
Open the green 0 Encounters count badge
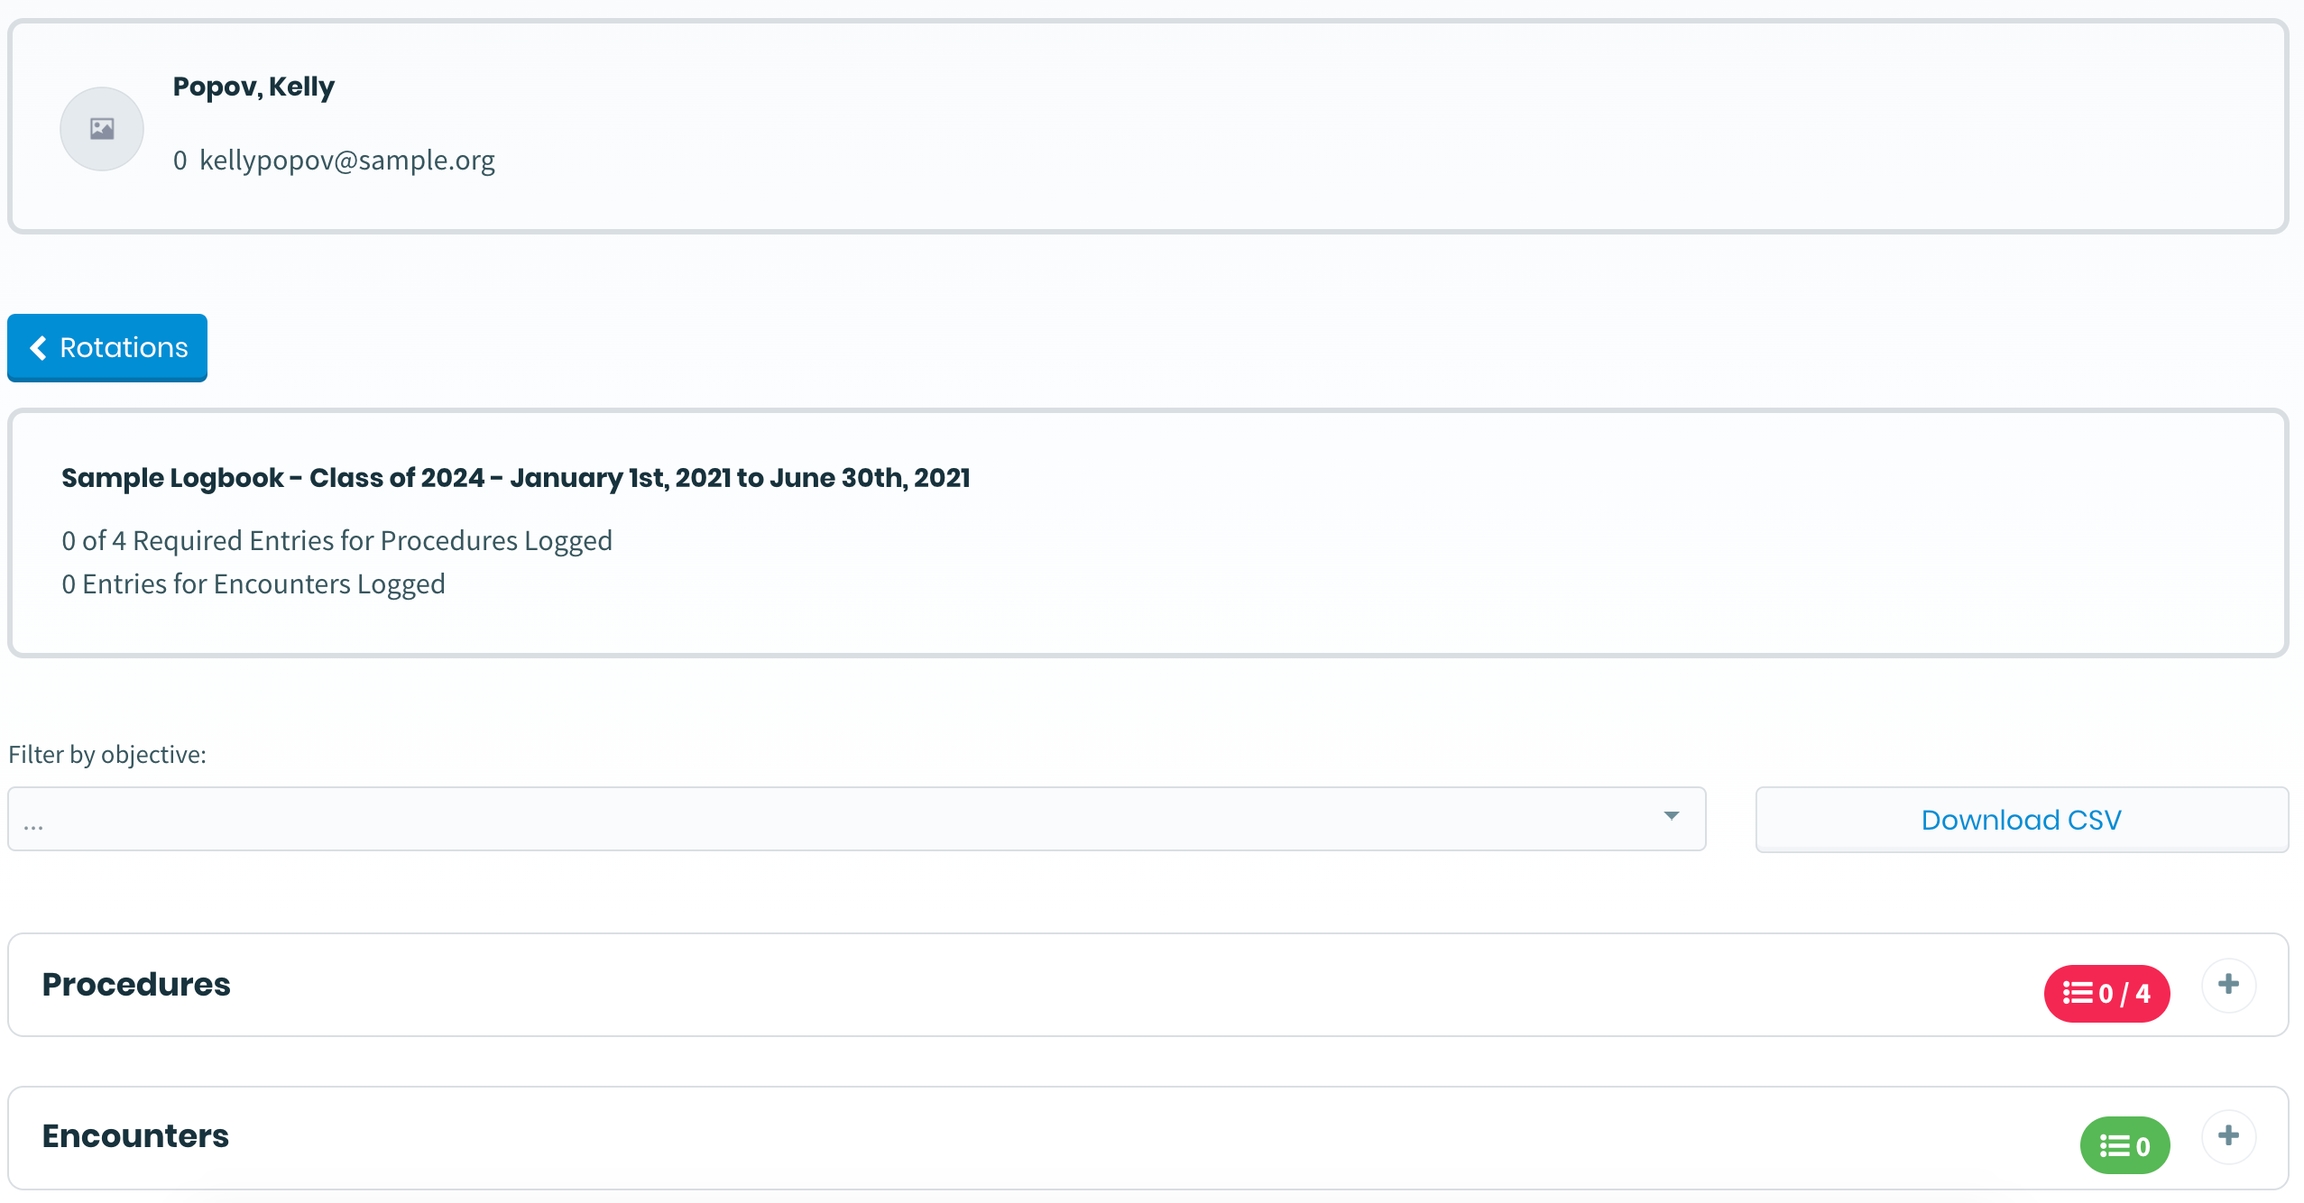[x=2125, y=1146]
